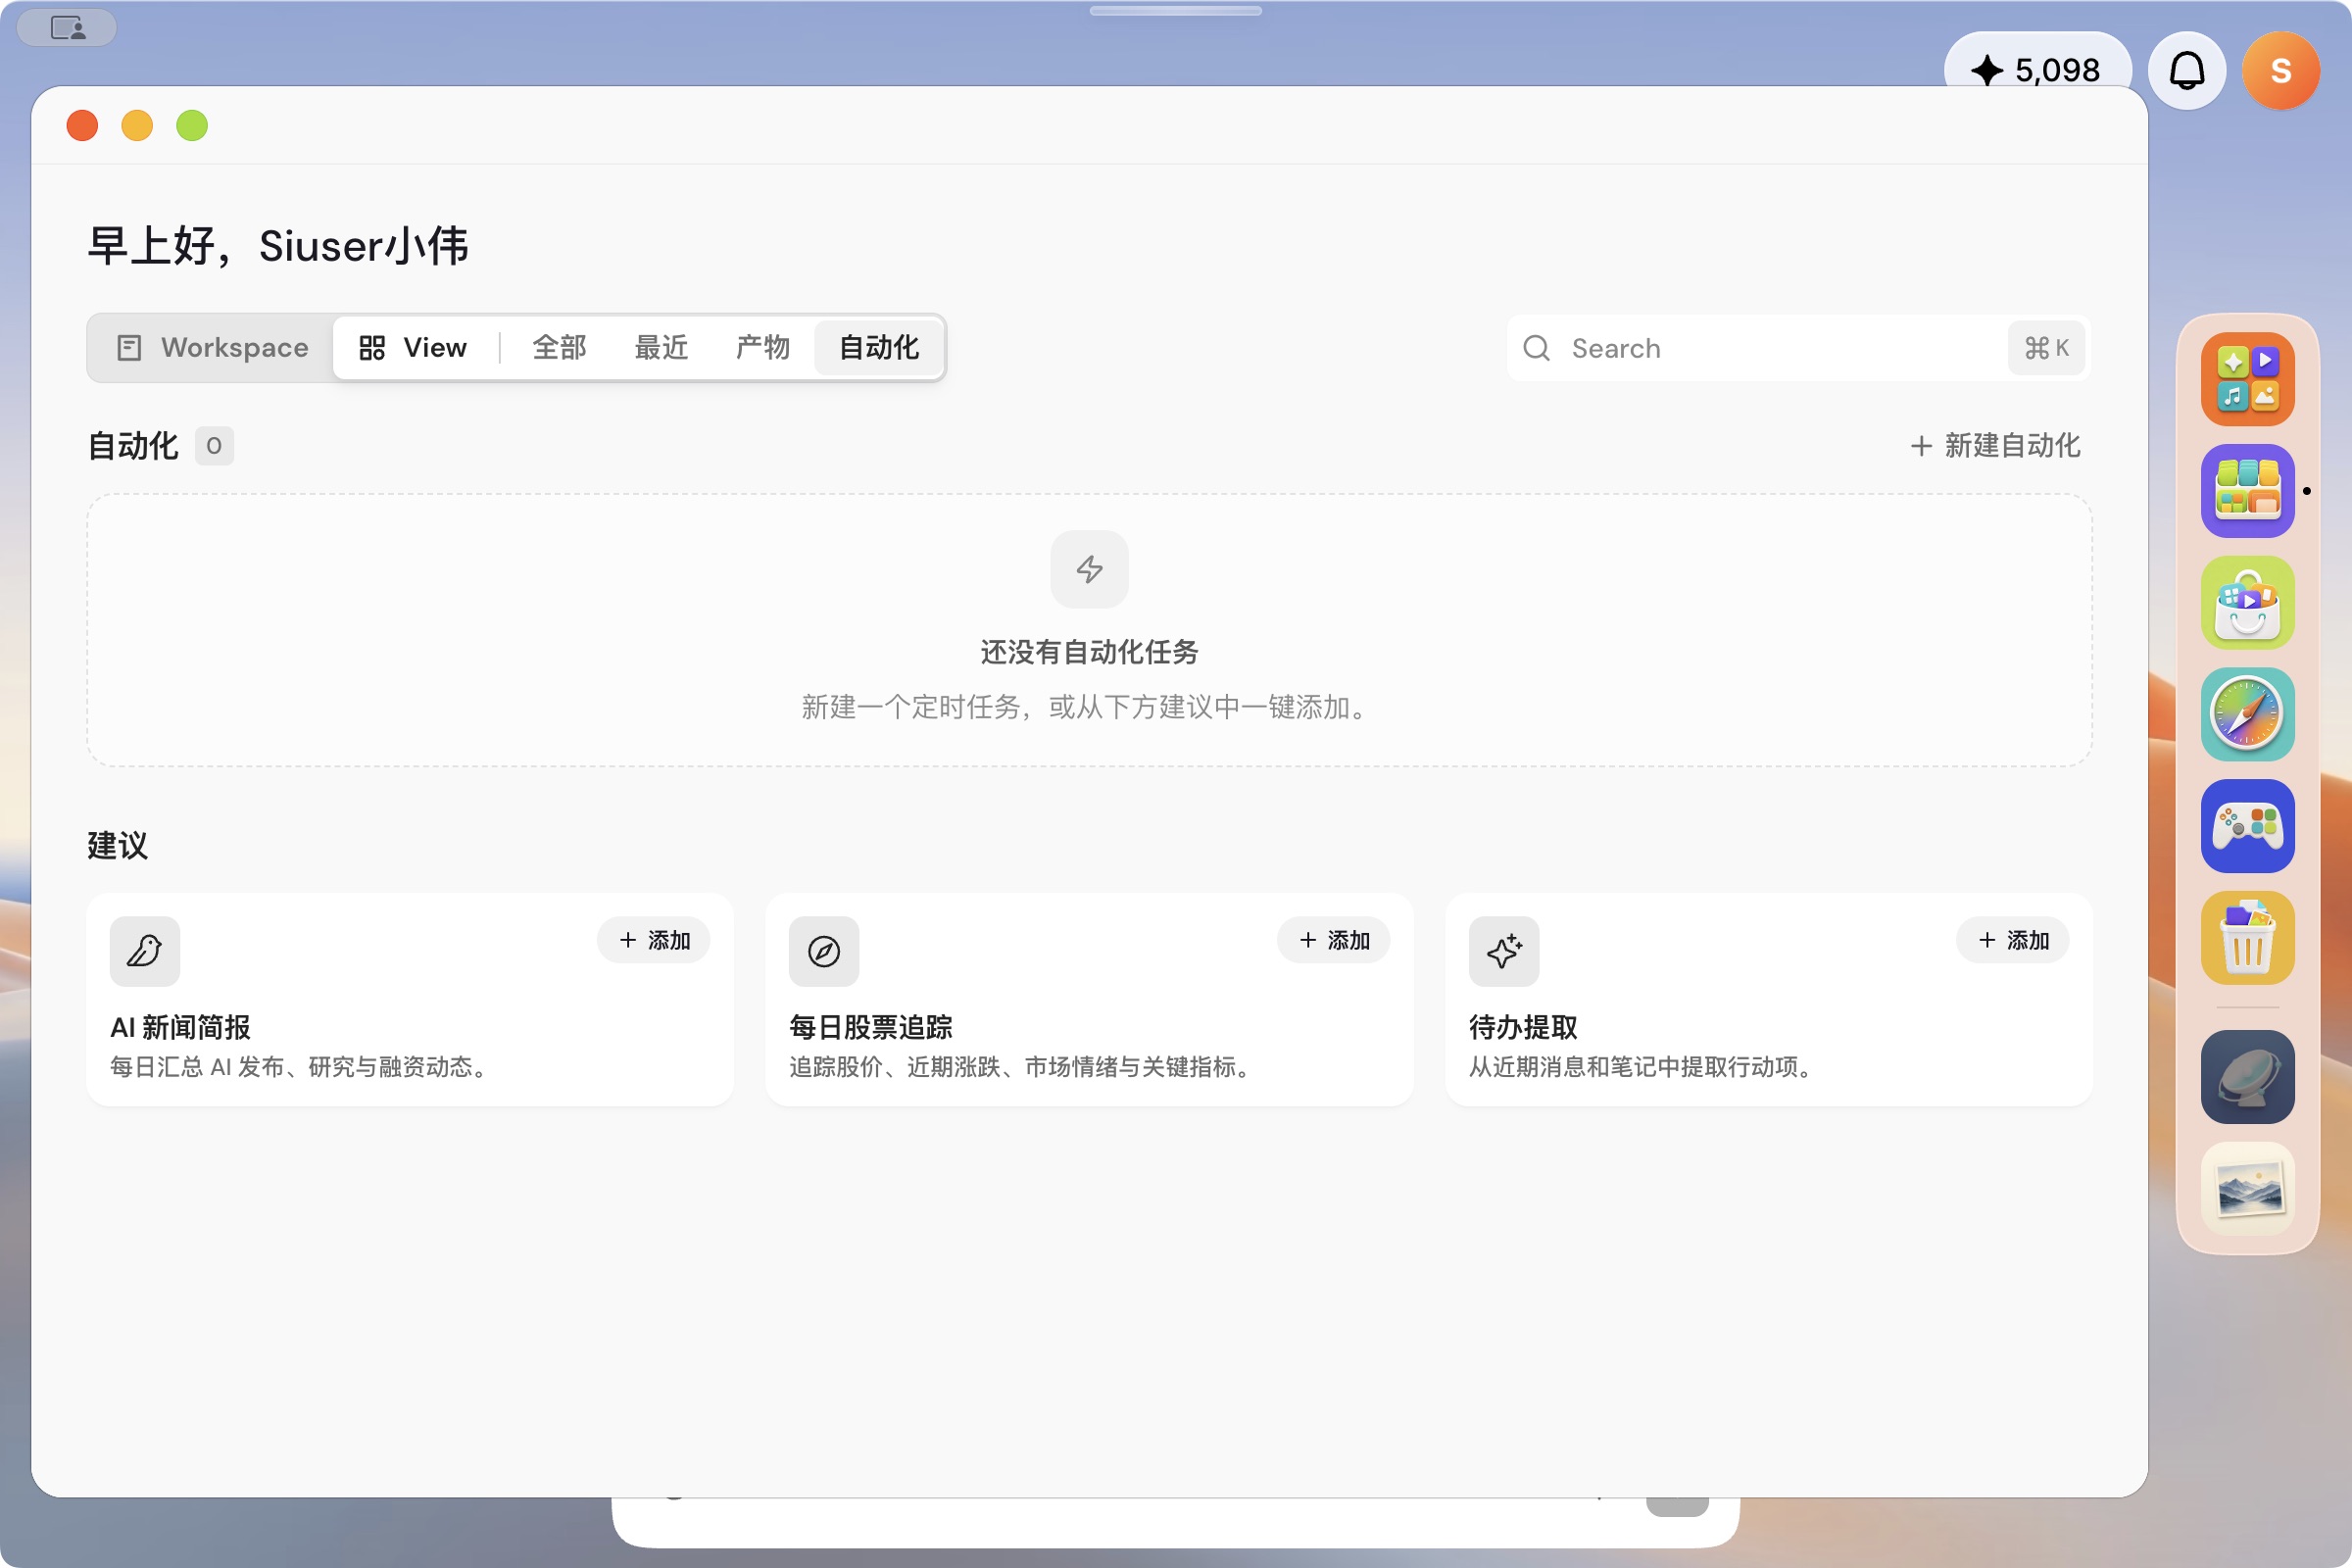This screenshot has width=2352, height=1568.
Task: Click 新建自动化 to create automation
Action: click(1995, 446)
